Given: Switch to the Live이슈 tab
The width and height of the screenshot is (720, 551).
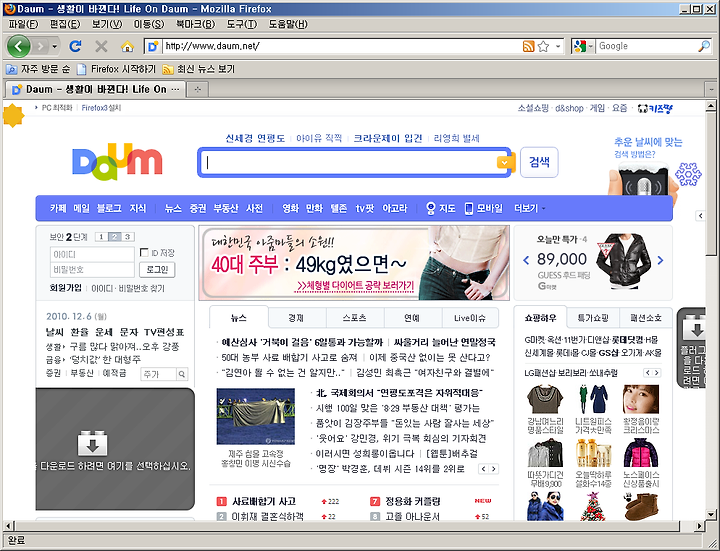Looking at the screenshot, I should [470, 318].
